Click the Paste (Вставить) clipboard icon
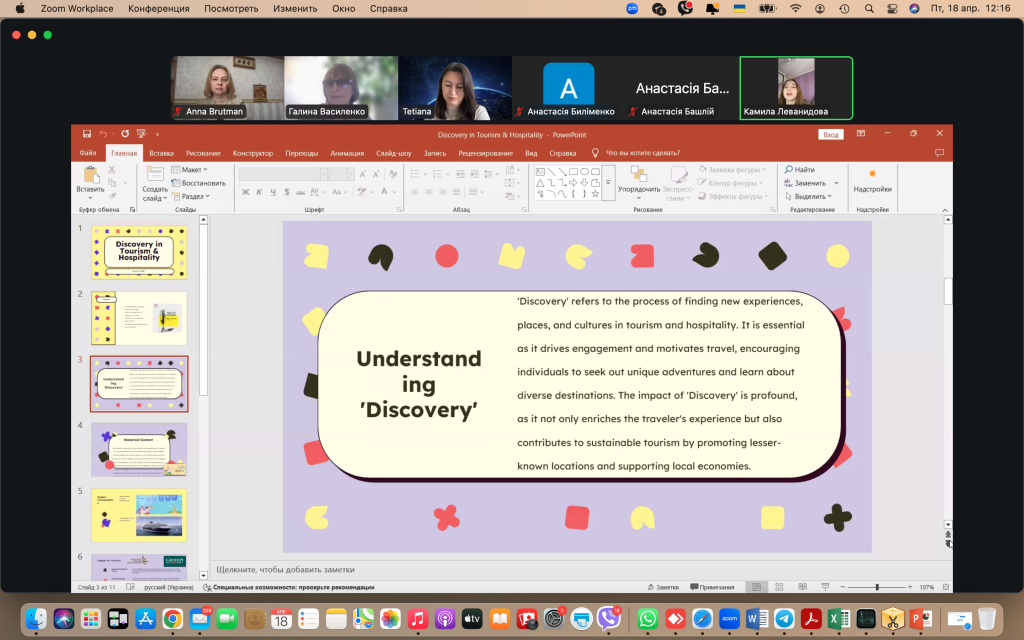This screenshot has width=1024, height=640. [90, 174]
